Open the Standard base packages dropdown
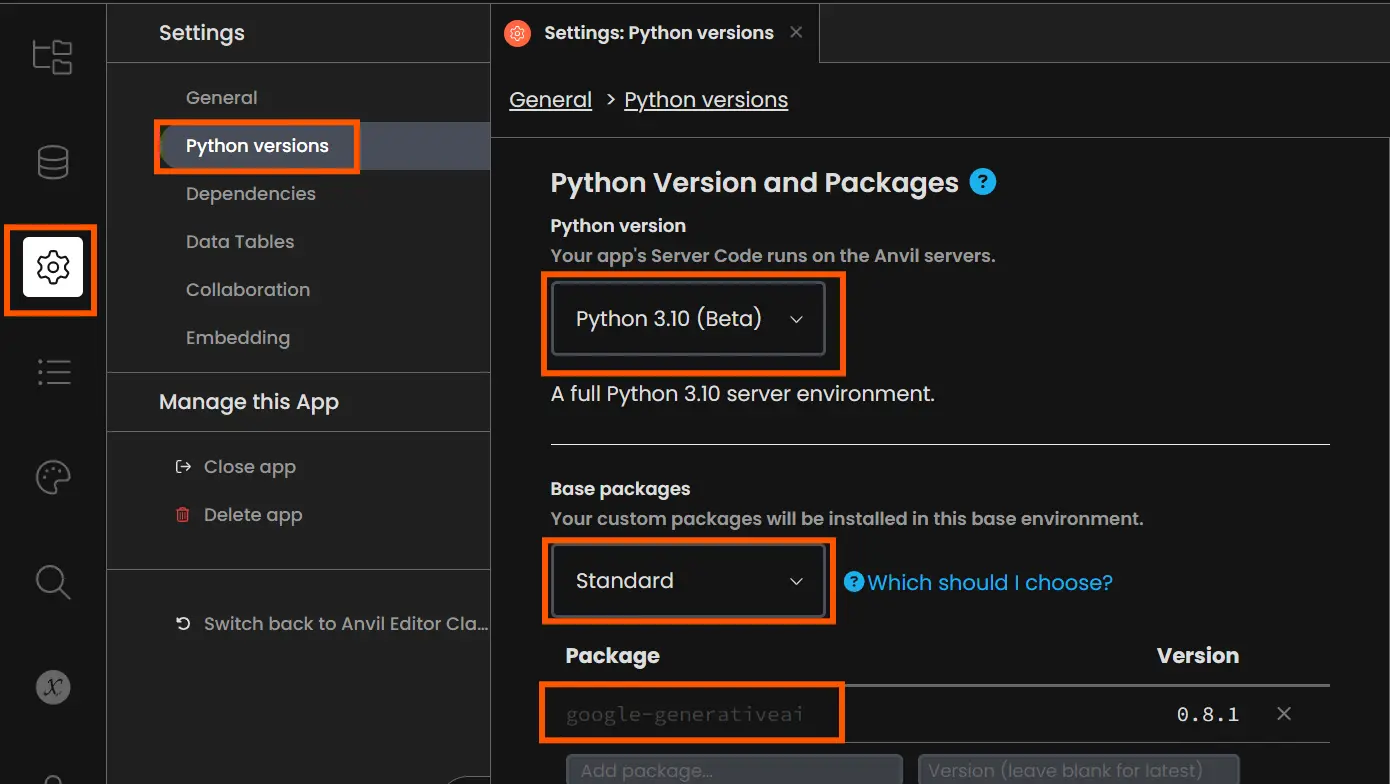The image size is (1390, 784). point(689,581)
